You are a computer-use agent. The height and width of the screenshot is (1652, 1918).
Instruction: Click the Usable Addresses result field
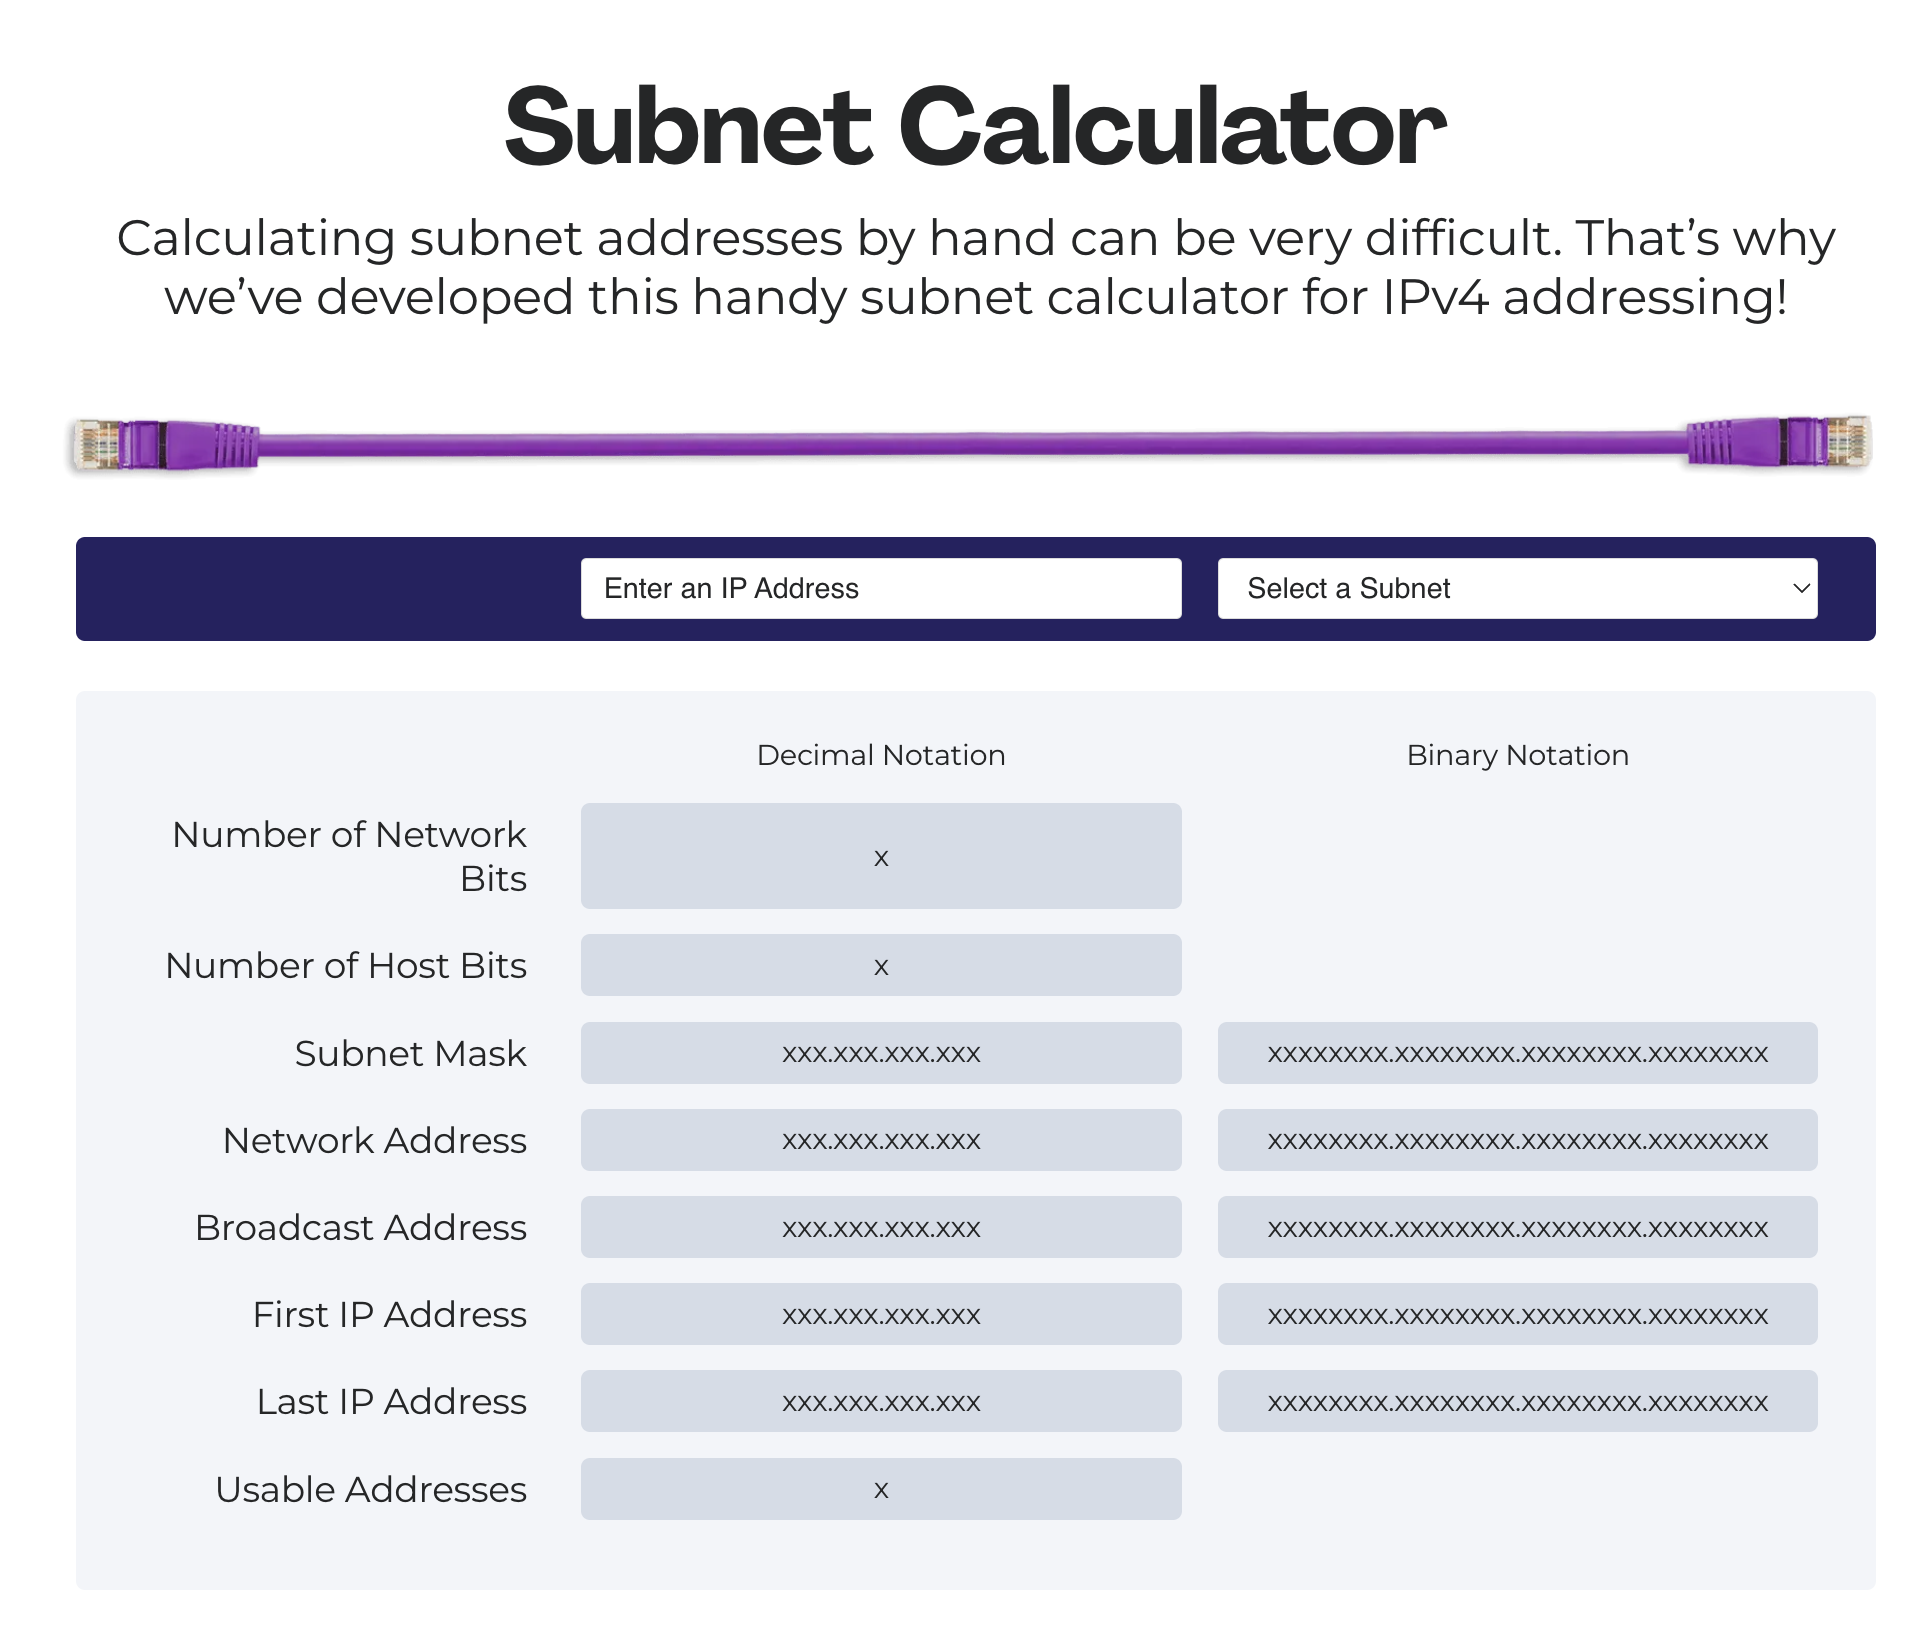[880, 1488]
